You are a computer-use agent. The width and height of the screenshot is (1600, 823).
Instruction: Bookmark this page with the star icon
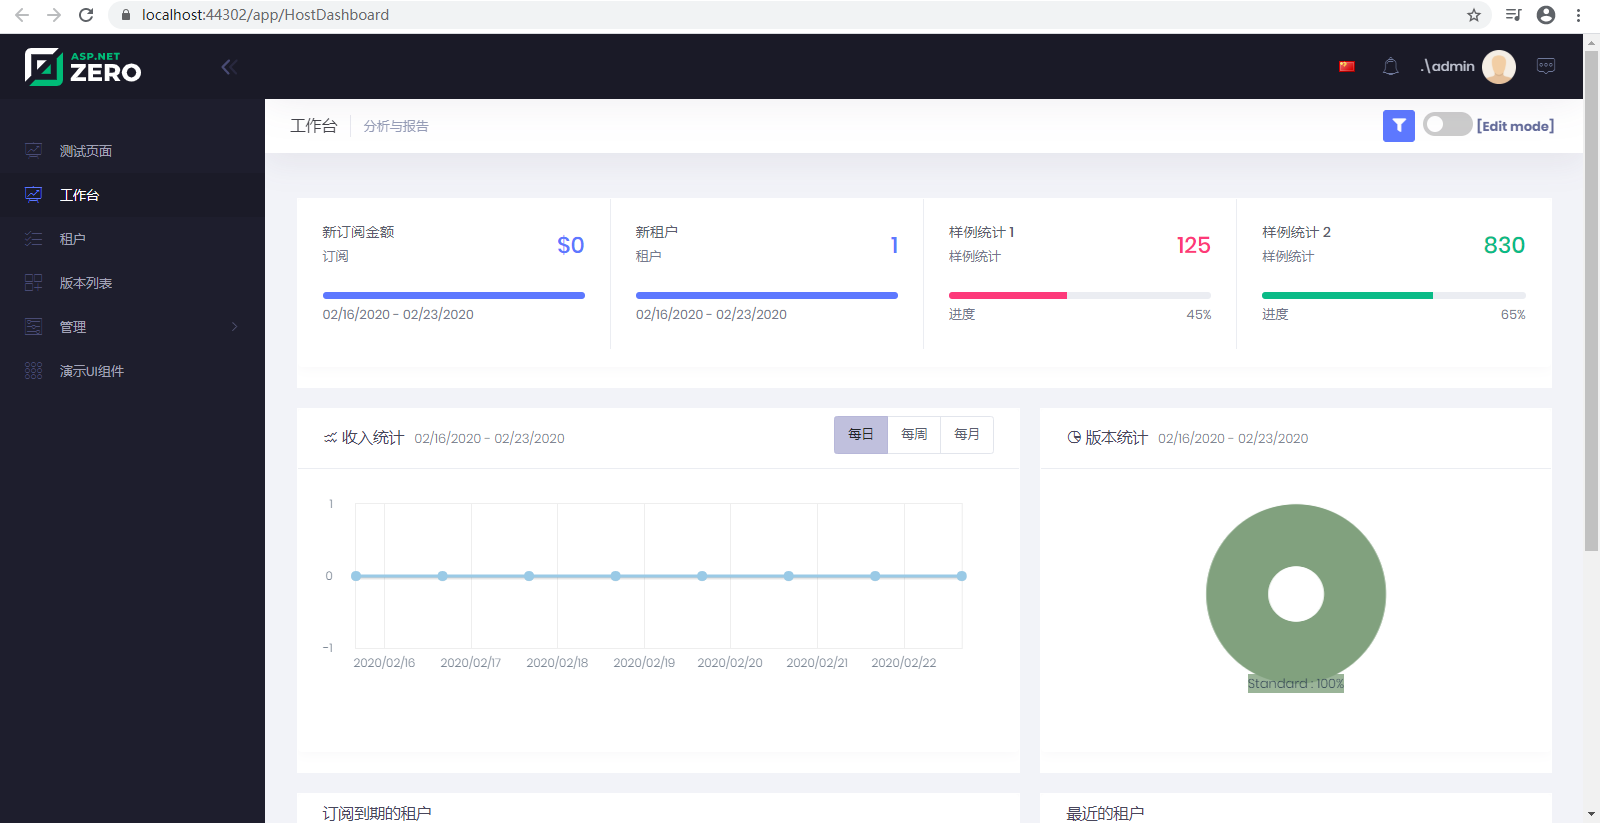coord(1474,15)
